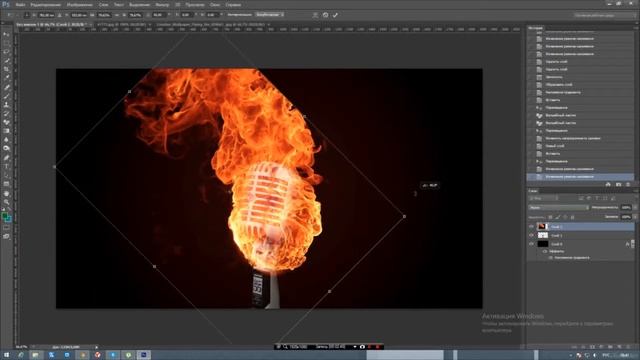This screenshot has width=640, height=360.
Task: Select the Healing Brush tool
Action: tap(6, 87)
